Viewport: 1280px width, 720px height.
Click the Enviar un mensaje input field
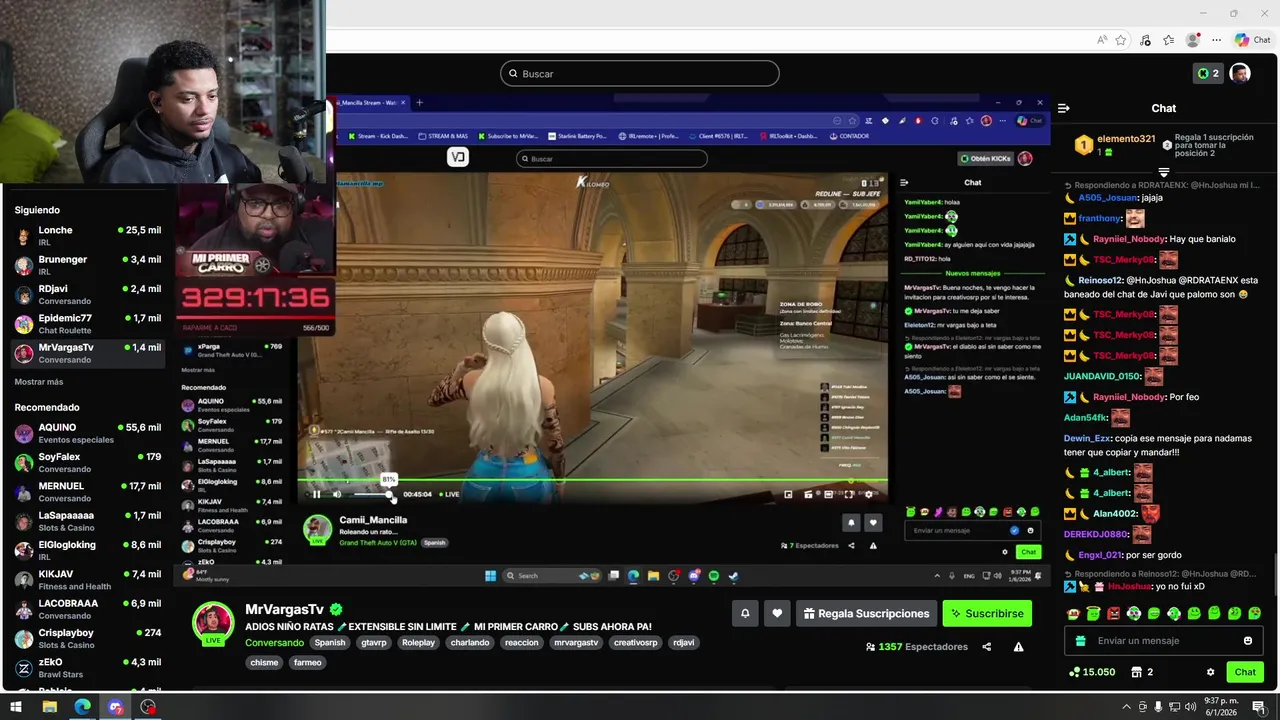[1164, 641]
